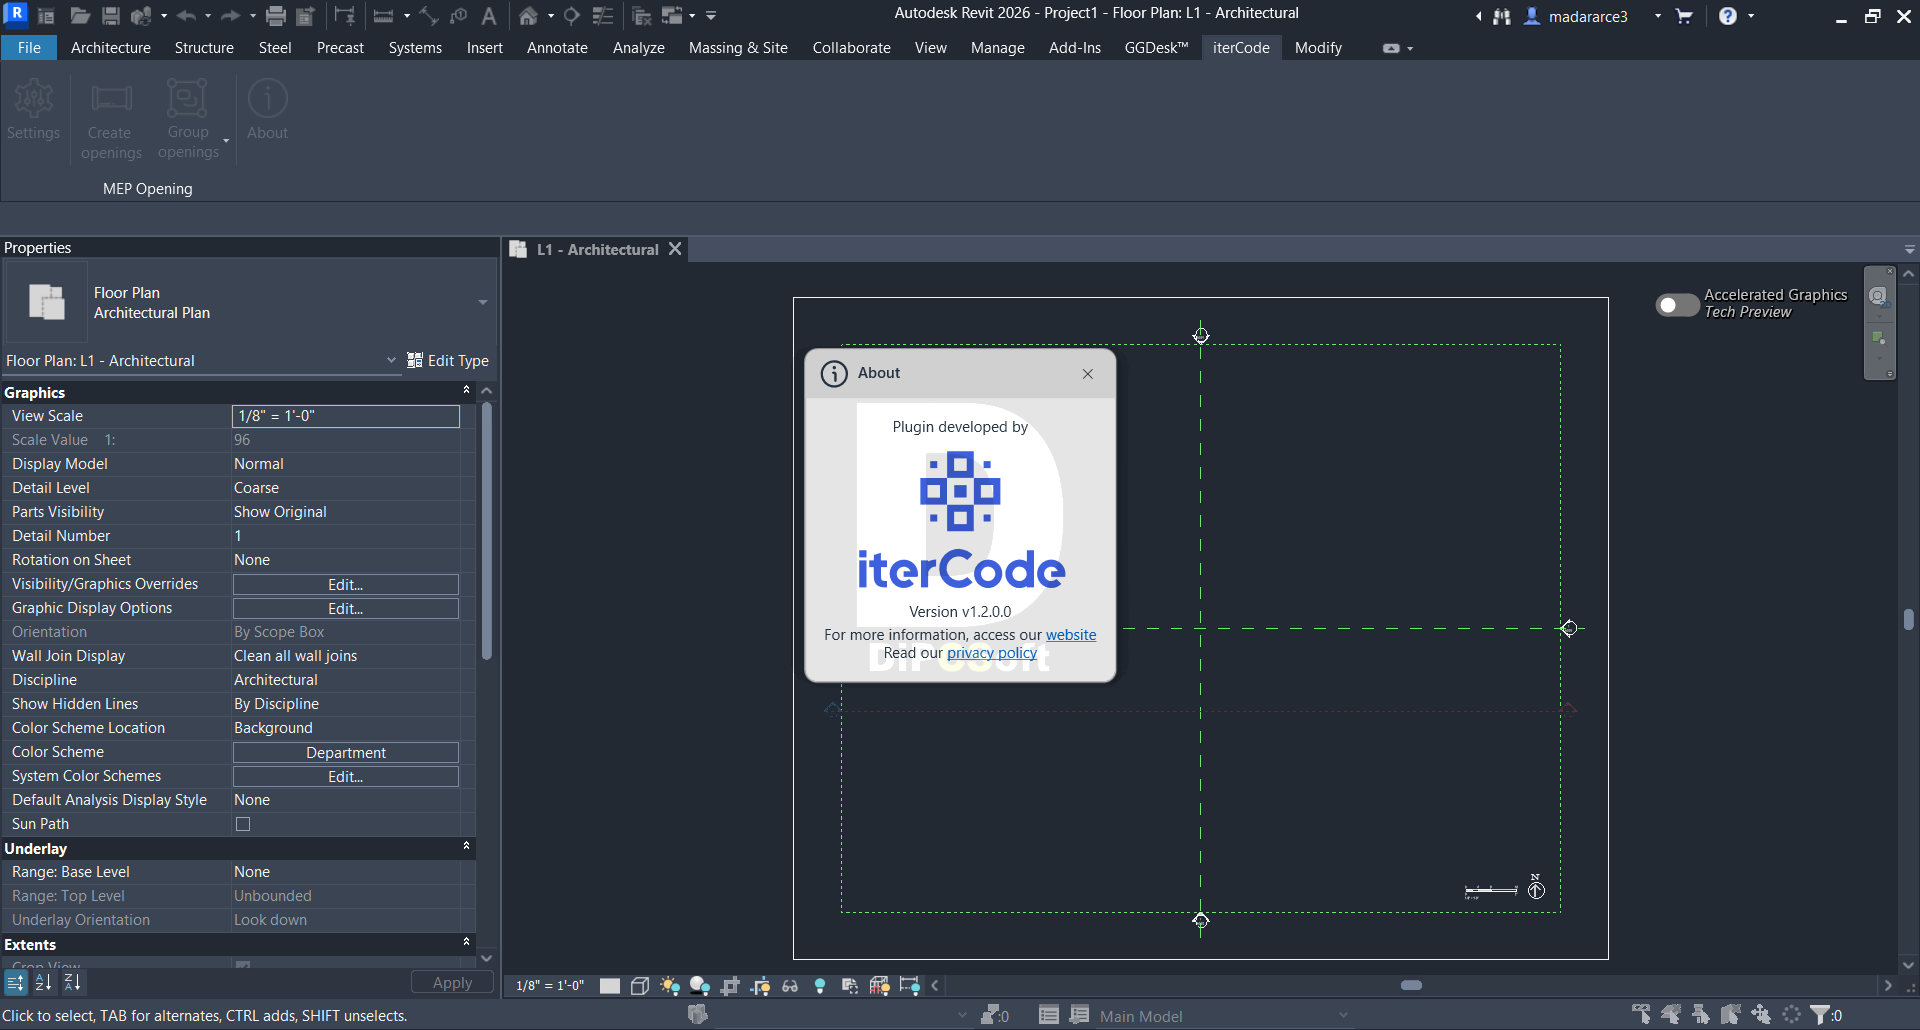Open the Visual Style icon in view control bar
The image size is (1920, 1030).
[x=640, y=986]
